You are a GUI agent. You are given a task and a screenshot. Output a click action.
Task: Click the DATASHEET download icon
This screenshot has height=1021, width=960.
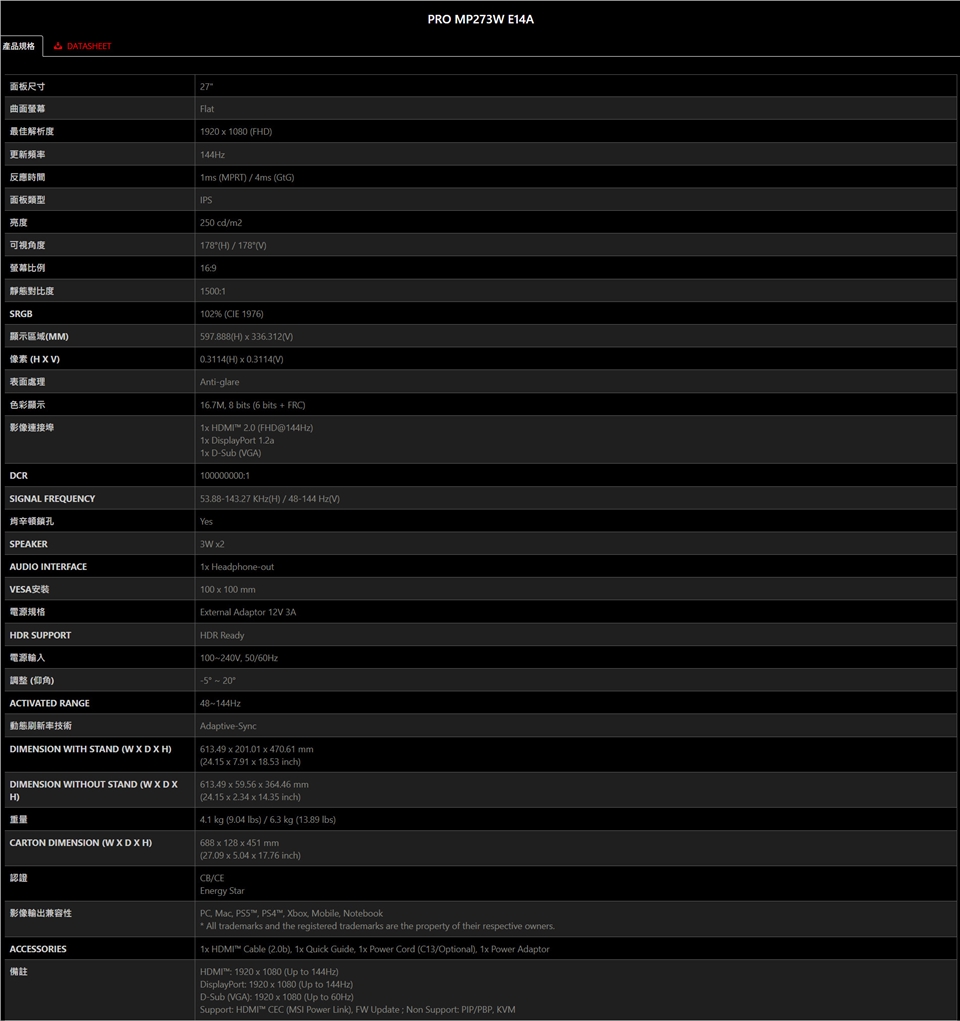[x=58, y=46]
